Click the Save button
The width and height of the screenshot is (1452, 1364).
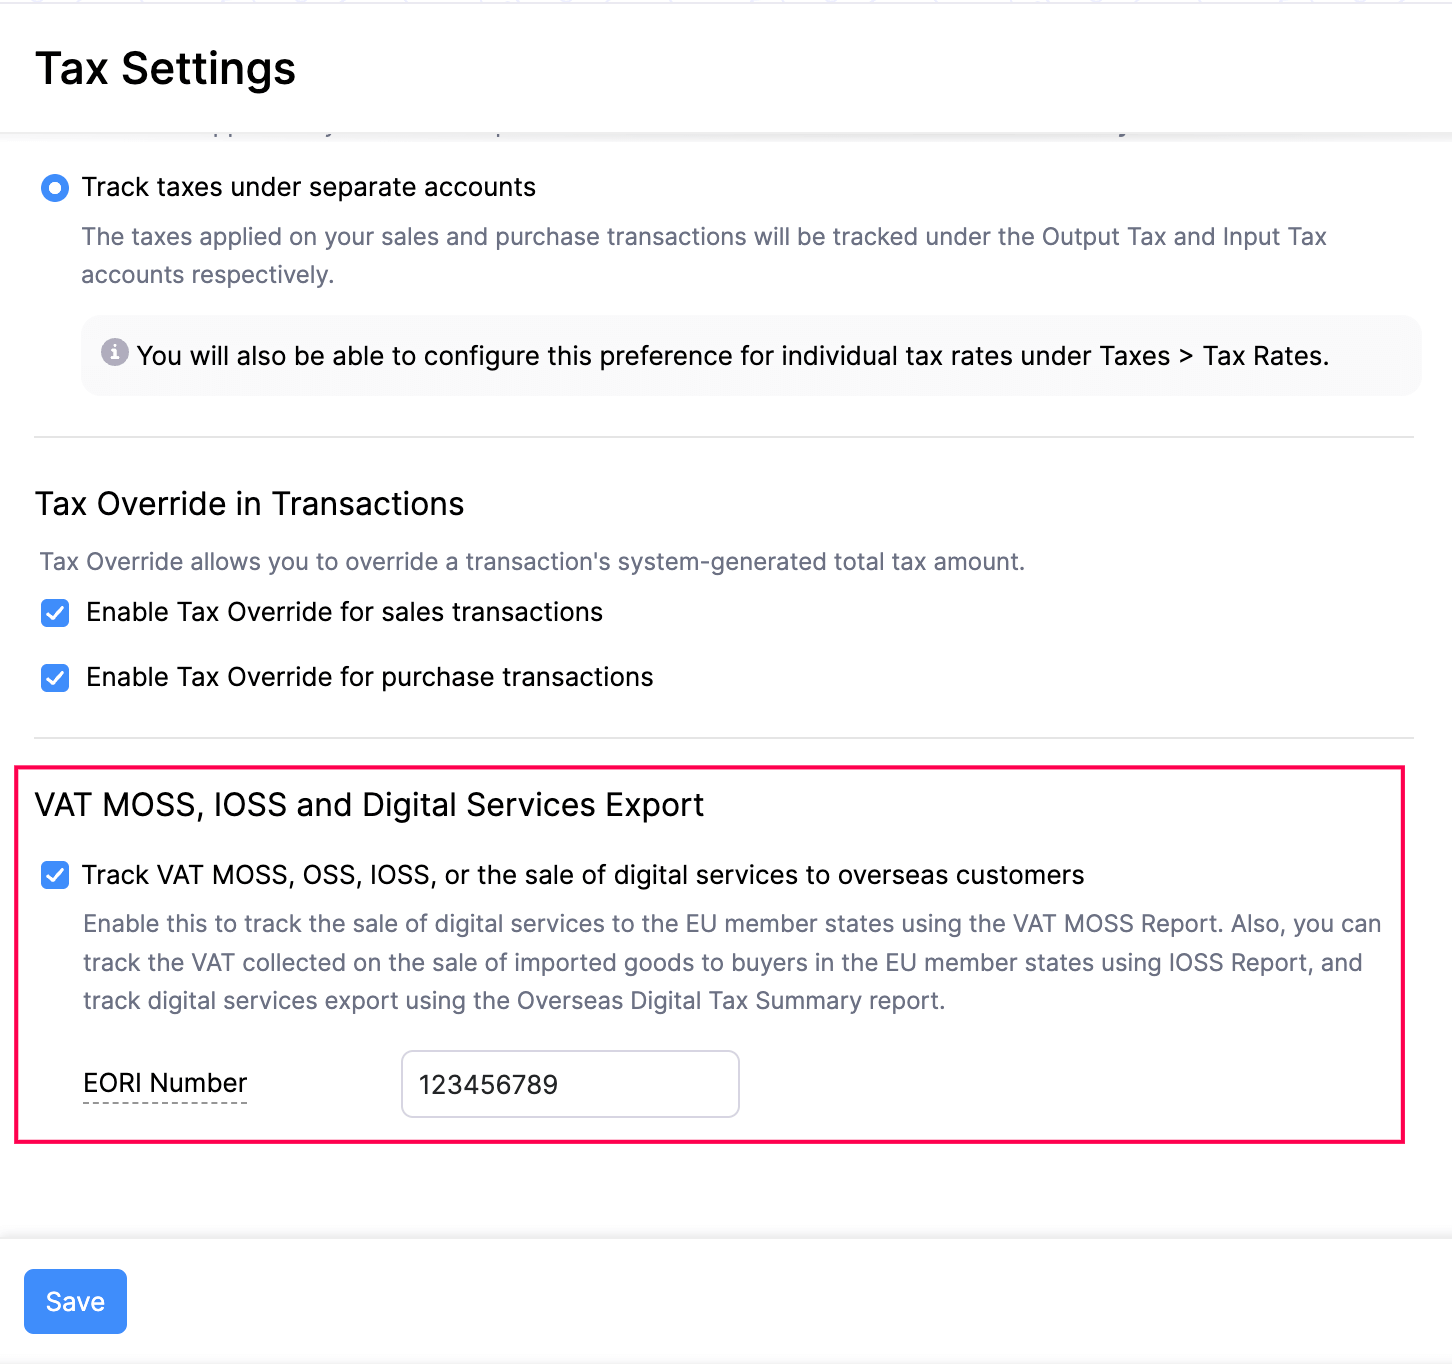pyautogui.click(x=75, y=1301)
